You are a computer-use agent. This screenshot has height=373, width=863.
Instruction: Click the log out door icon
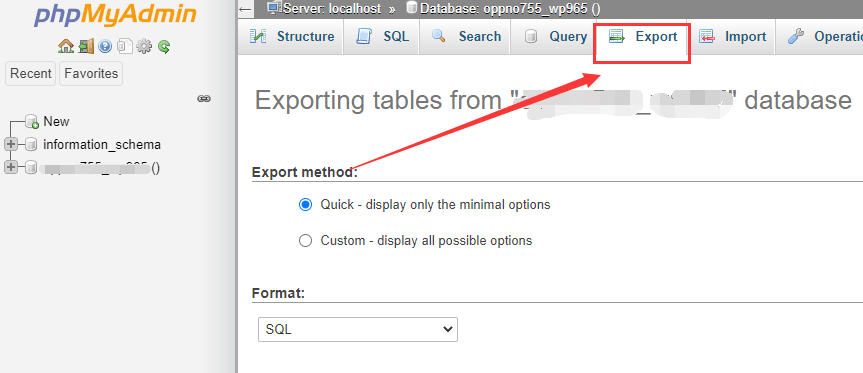(x=86, y=46)
